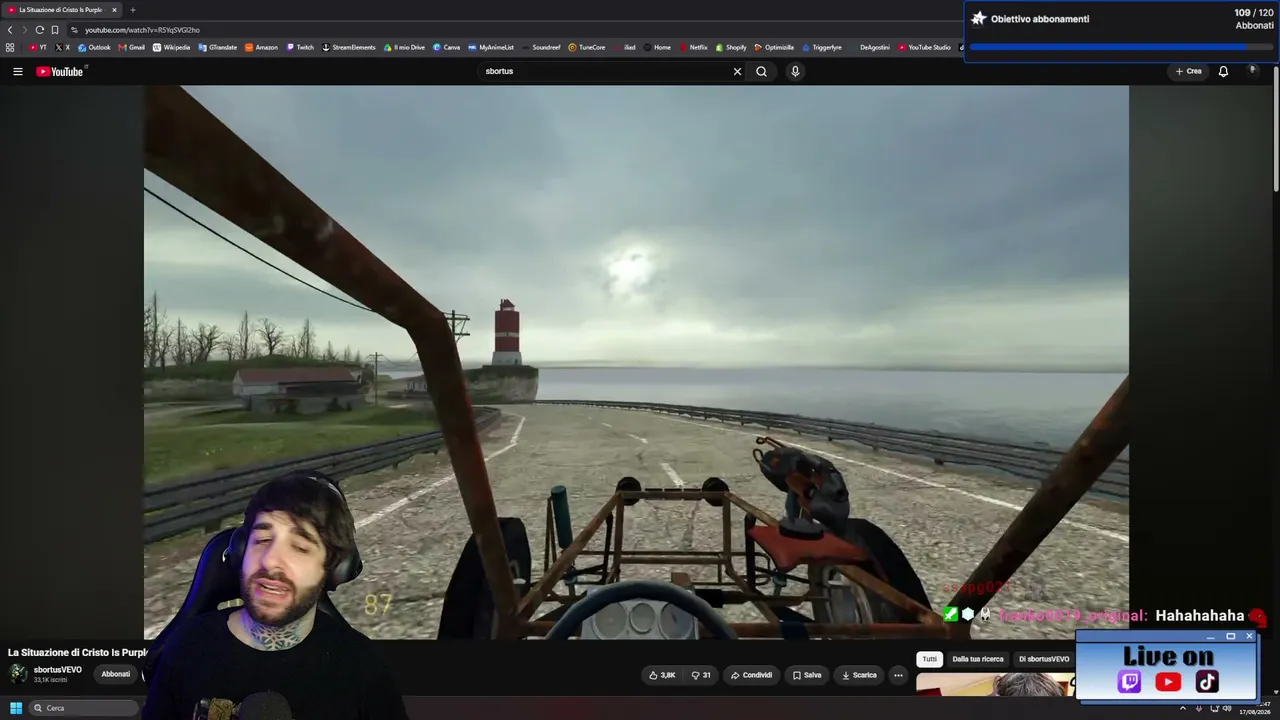Viewport: 1280px width, 720px height.
Task: Download the video with Scarica
Action: coord(859,675)
